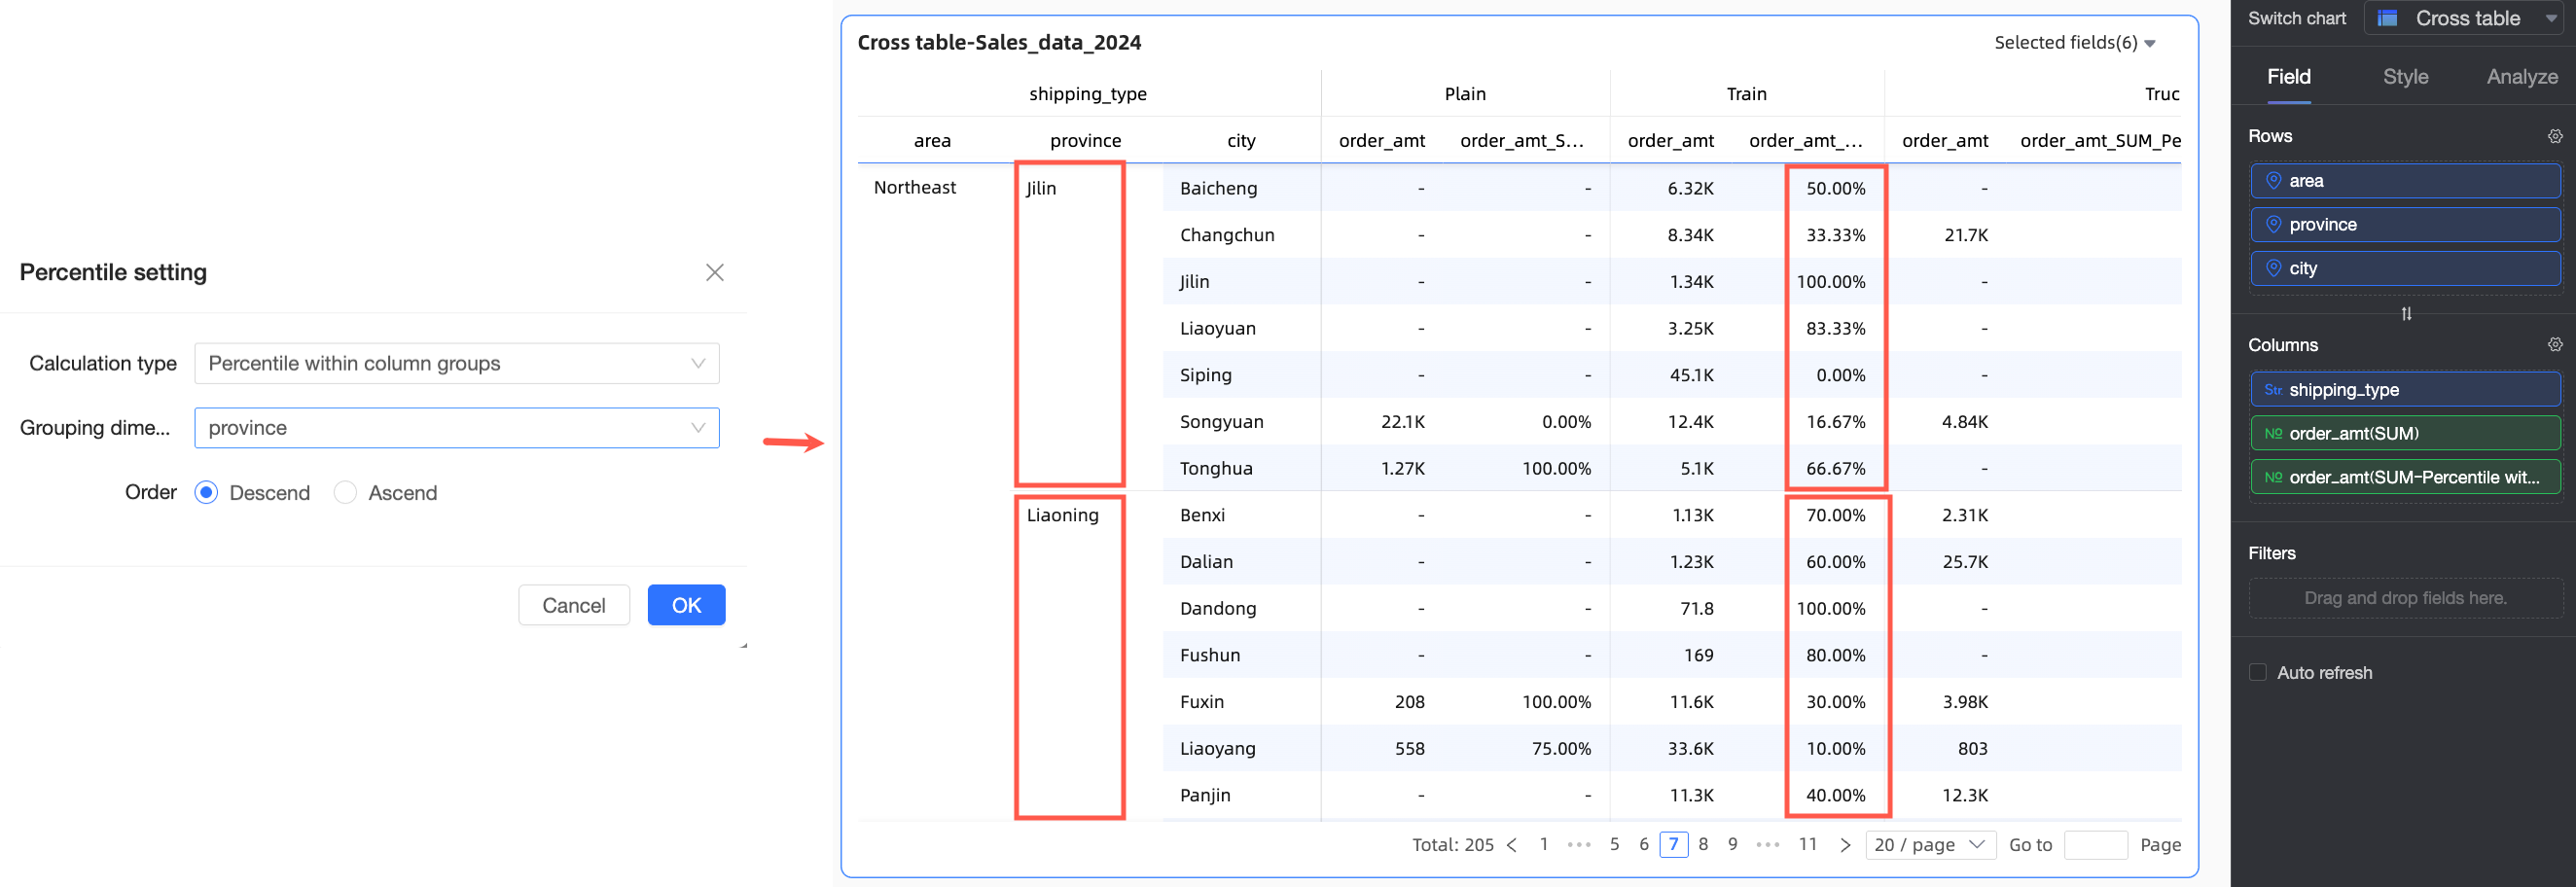
Task: Expand the Grouping dimension province dropdown
Action: (457, 428)
